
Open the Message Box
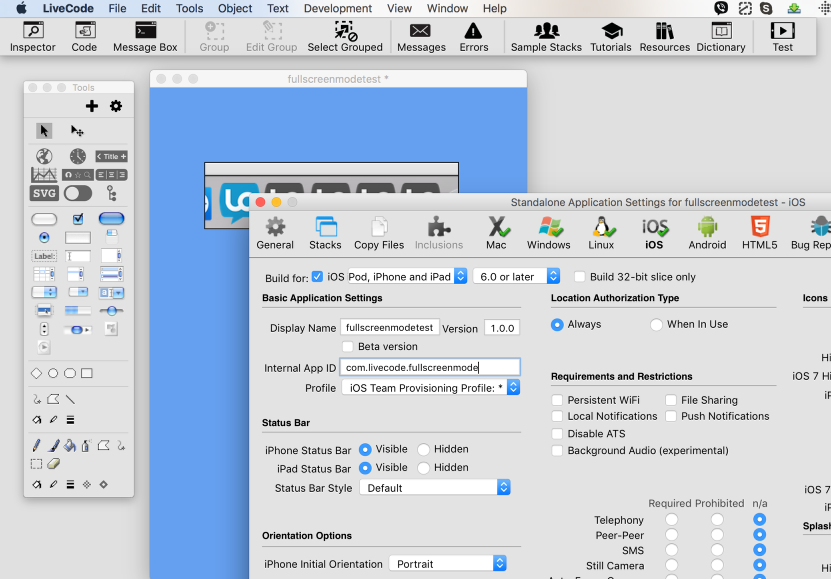tap(145, 37)
